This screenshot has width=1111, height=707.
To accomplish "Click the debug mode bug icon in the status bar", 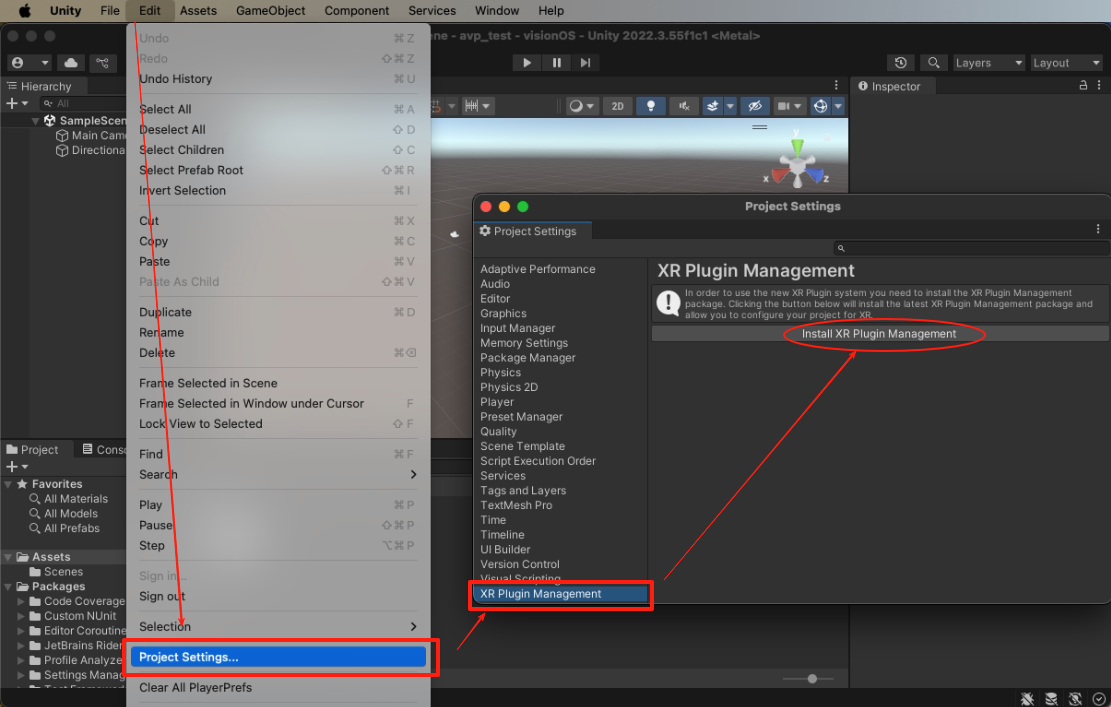I will (x=1027, y=698).
